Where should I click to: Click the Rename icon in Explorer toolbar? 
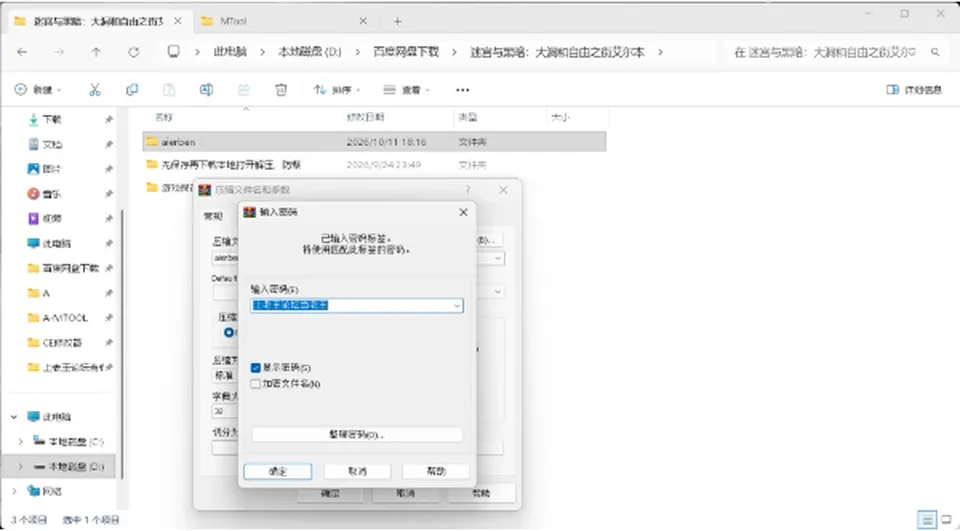click(206, 90)
